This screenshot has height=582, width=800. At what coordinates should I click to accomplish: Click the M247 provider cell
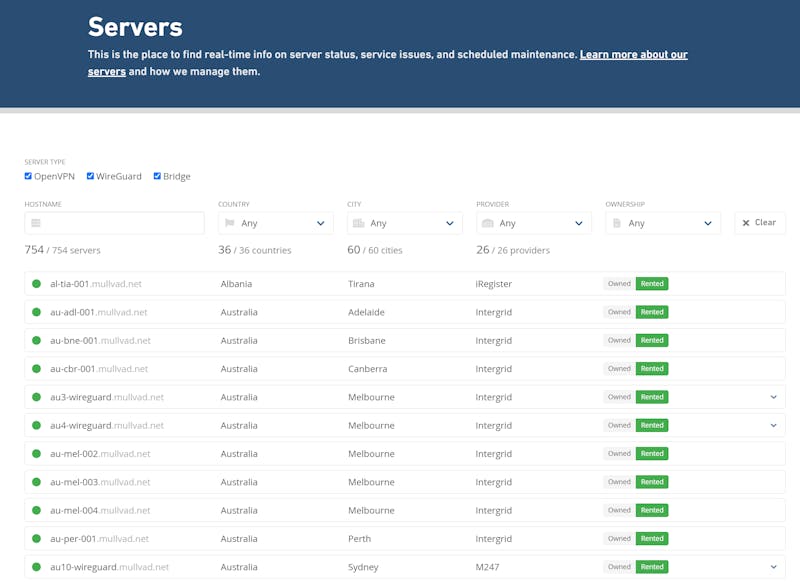coord(487,567)
